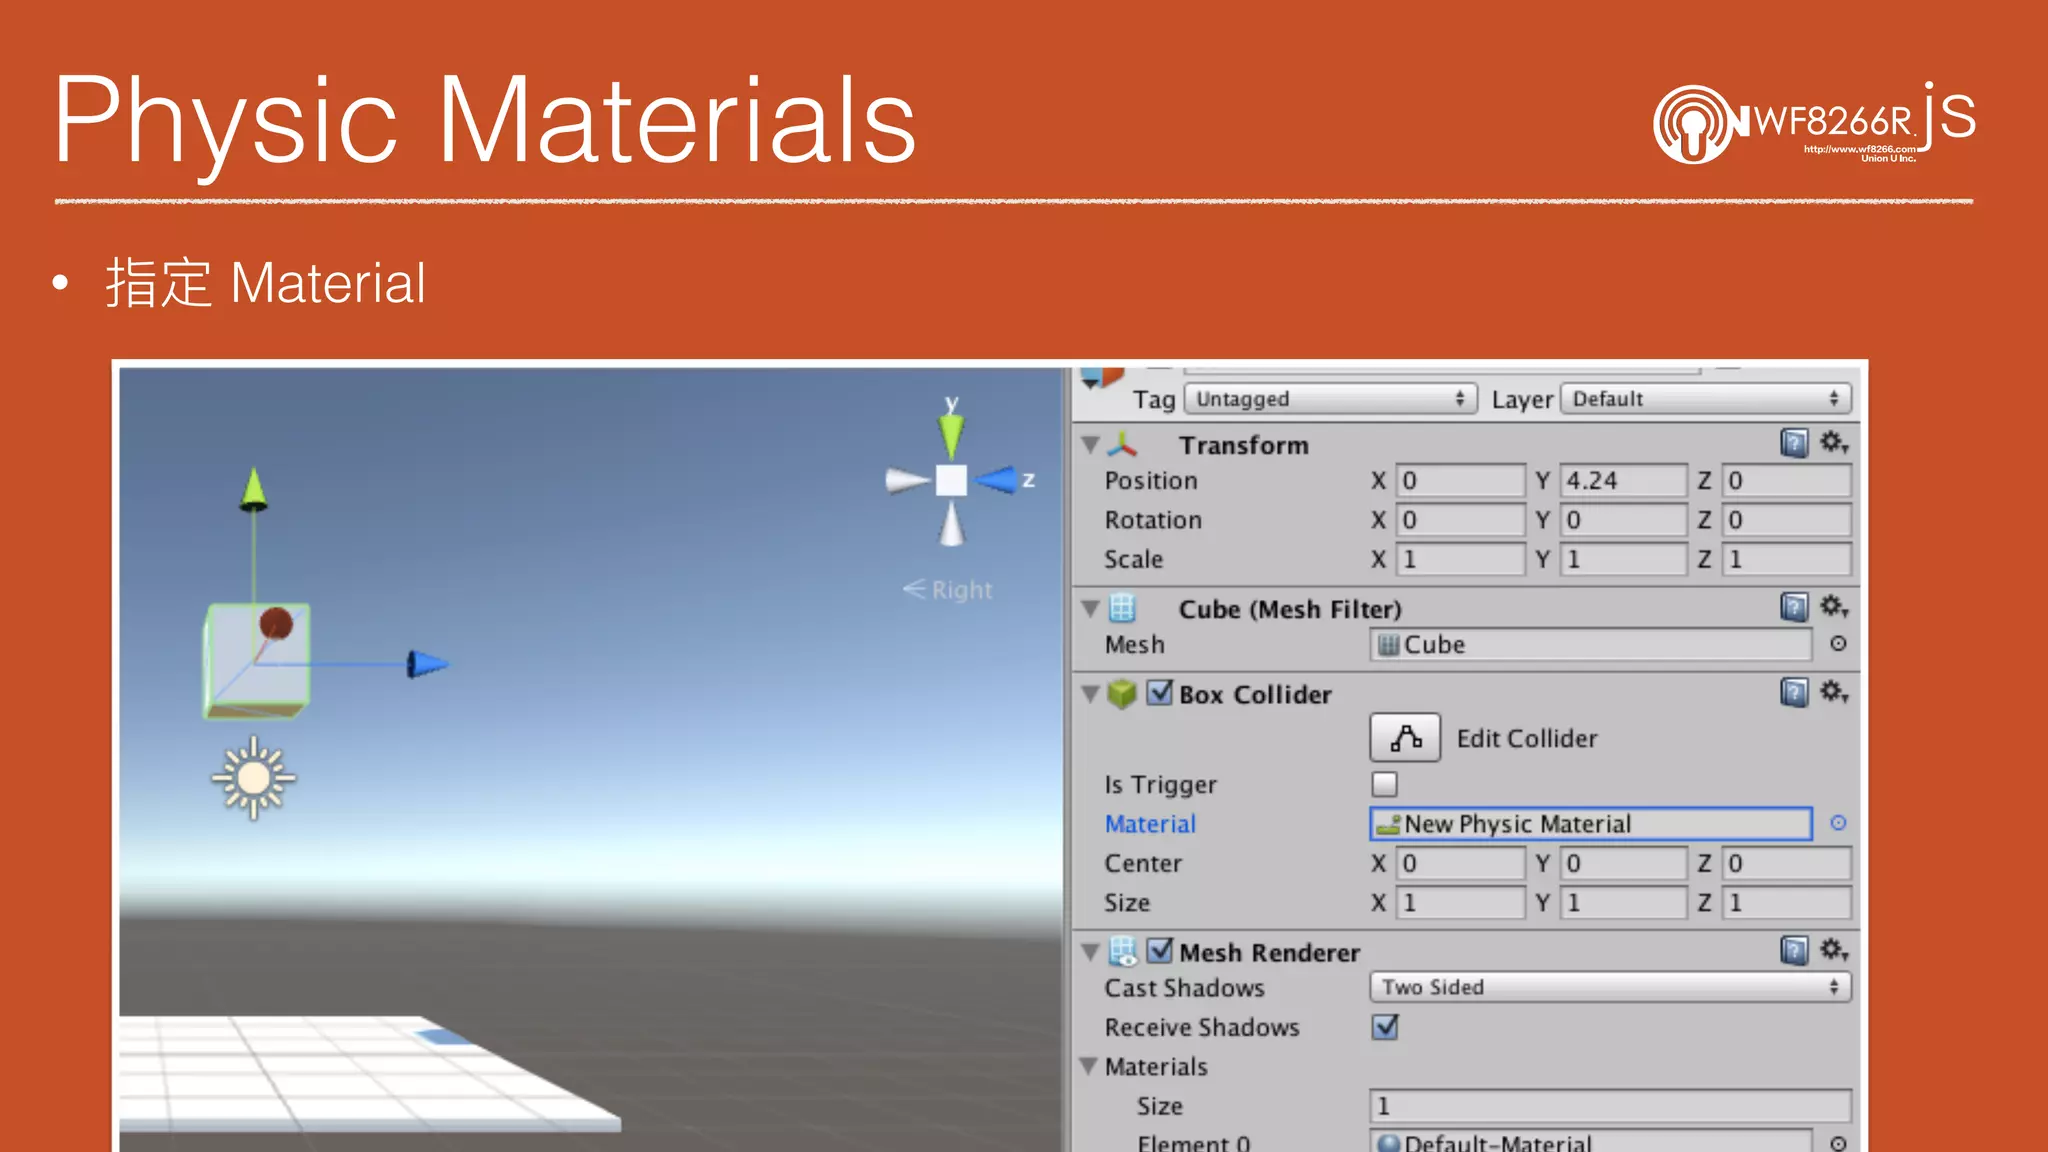Click the Scale X field

1461,559
